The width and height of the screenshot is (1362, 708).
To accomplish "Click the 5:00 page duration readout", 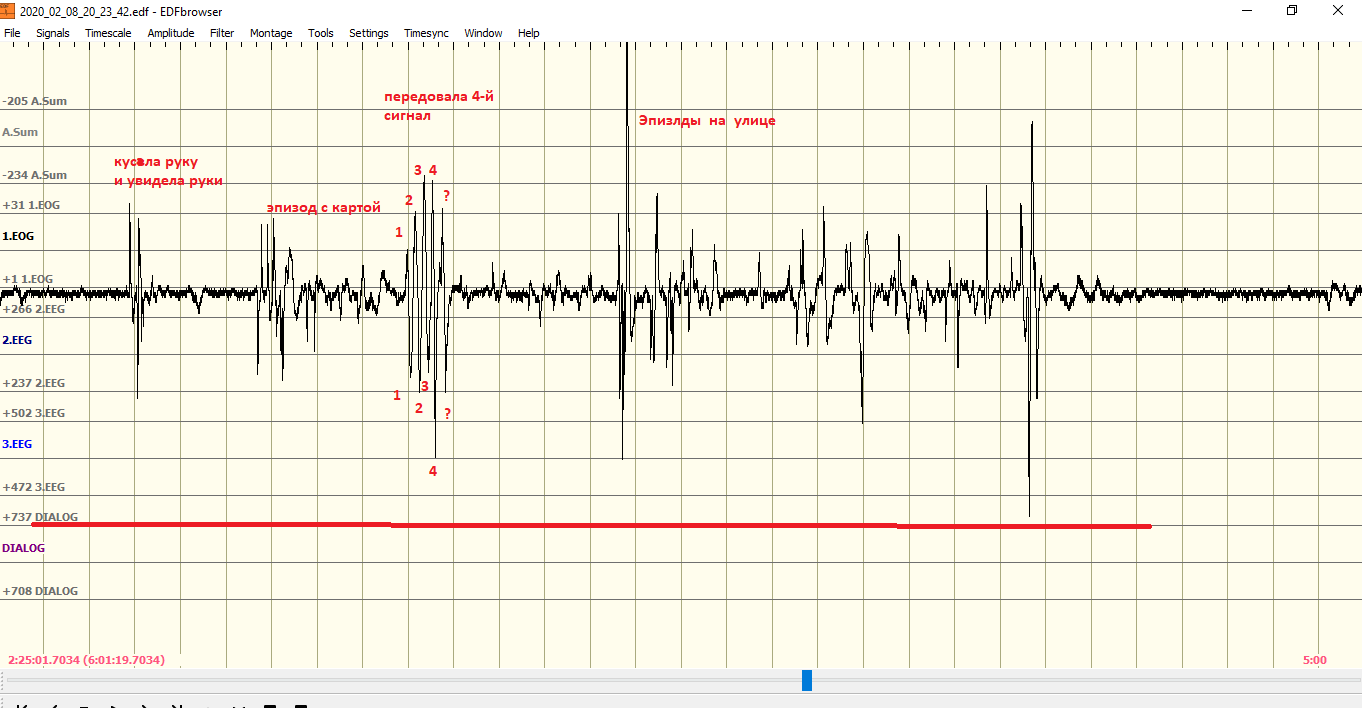I will (1315, 660).
